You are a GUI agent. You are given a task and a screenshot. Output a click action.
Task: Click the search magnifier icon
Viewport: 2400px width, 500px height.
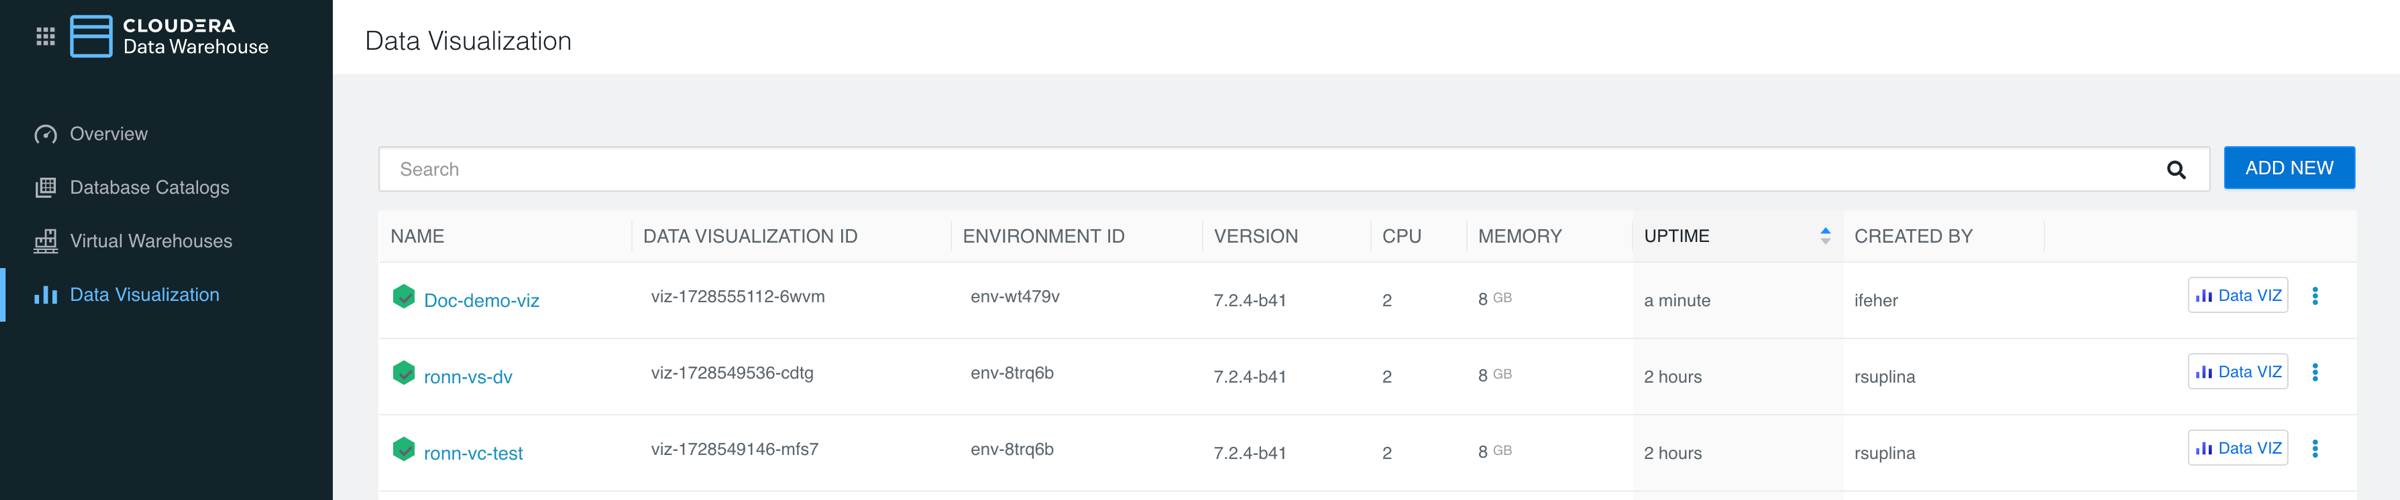(x=2176, y=170)
